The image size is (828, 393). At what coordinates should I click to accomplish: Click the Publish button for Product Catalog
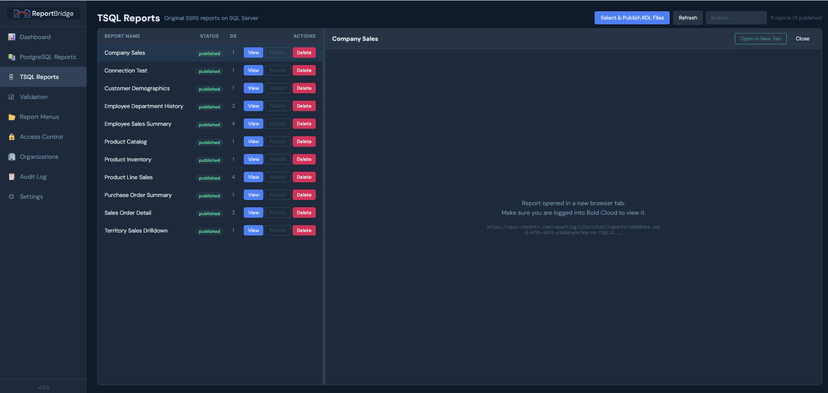pos(278,142)
